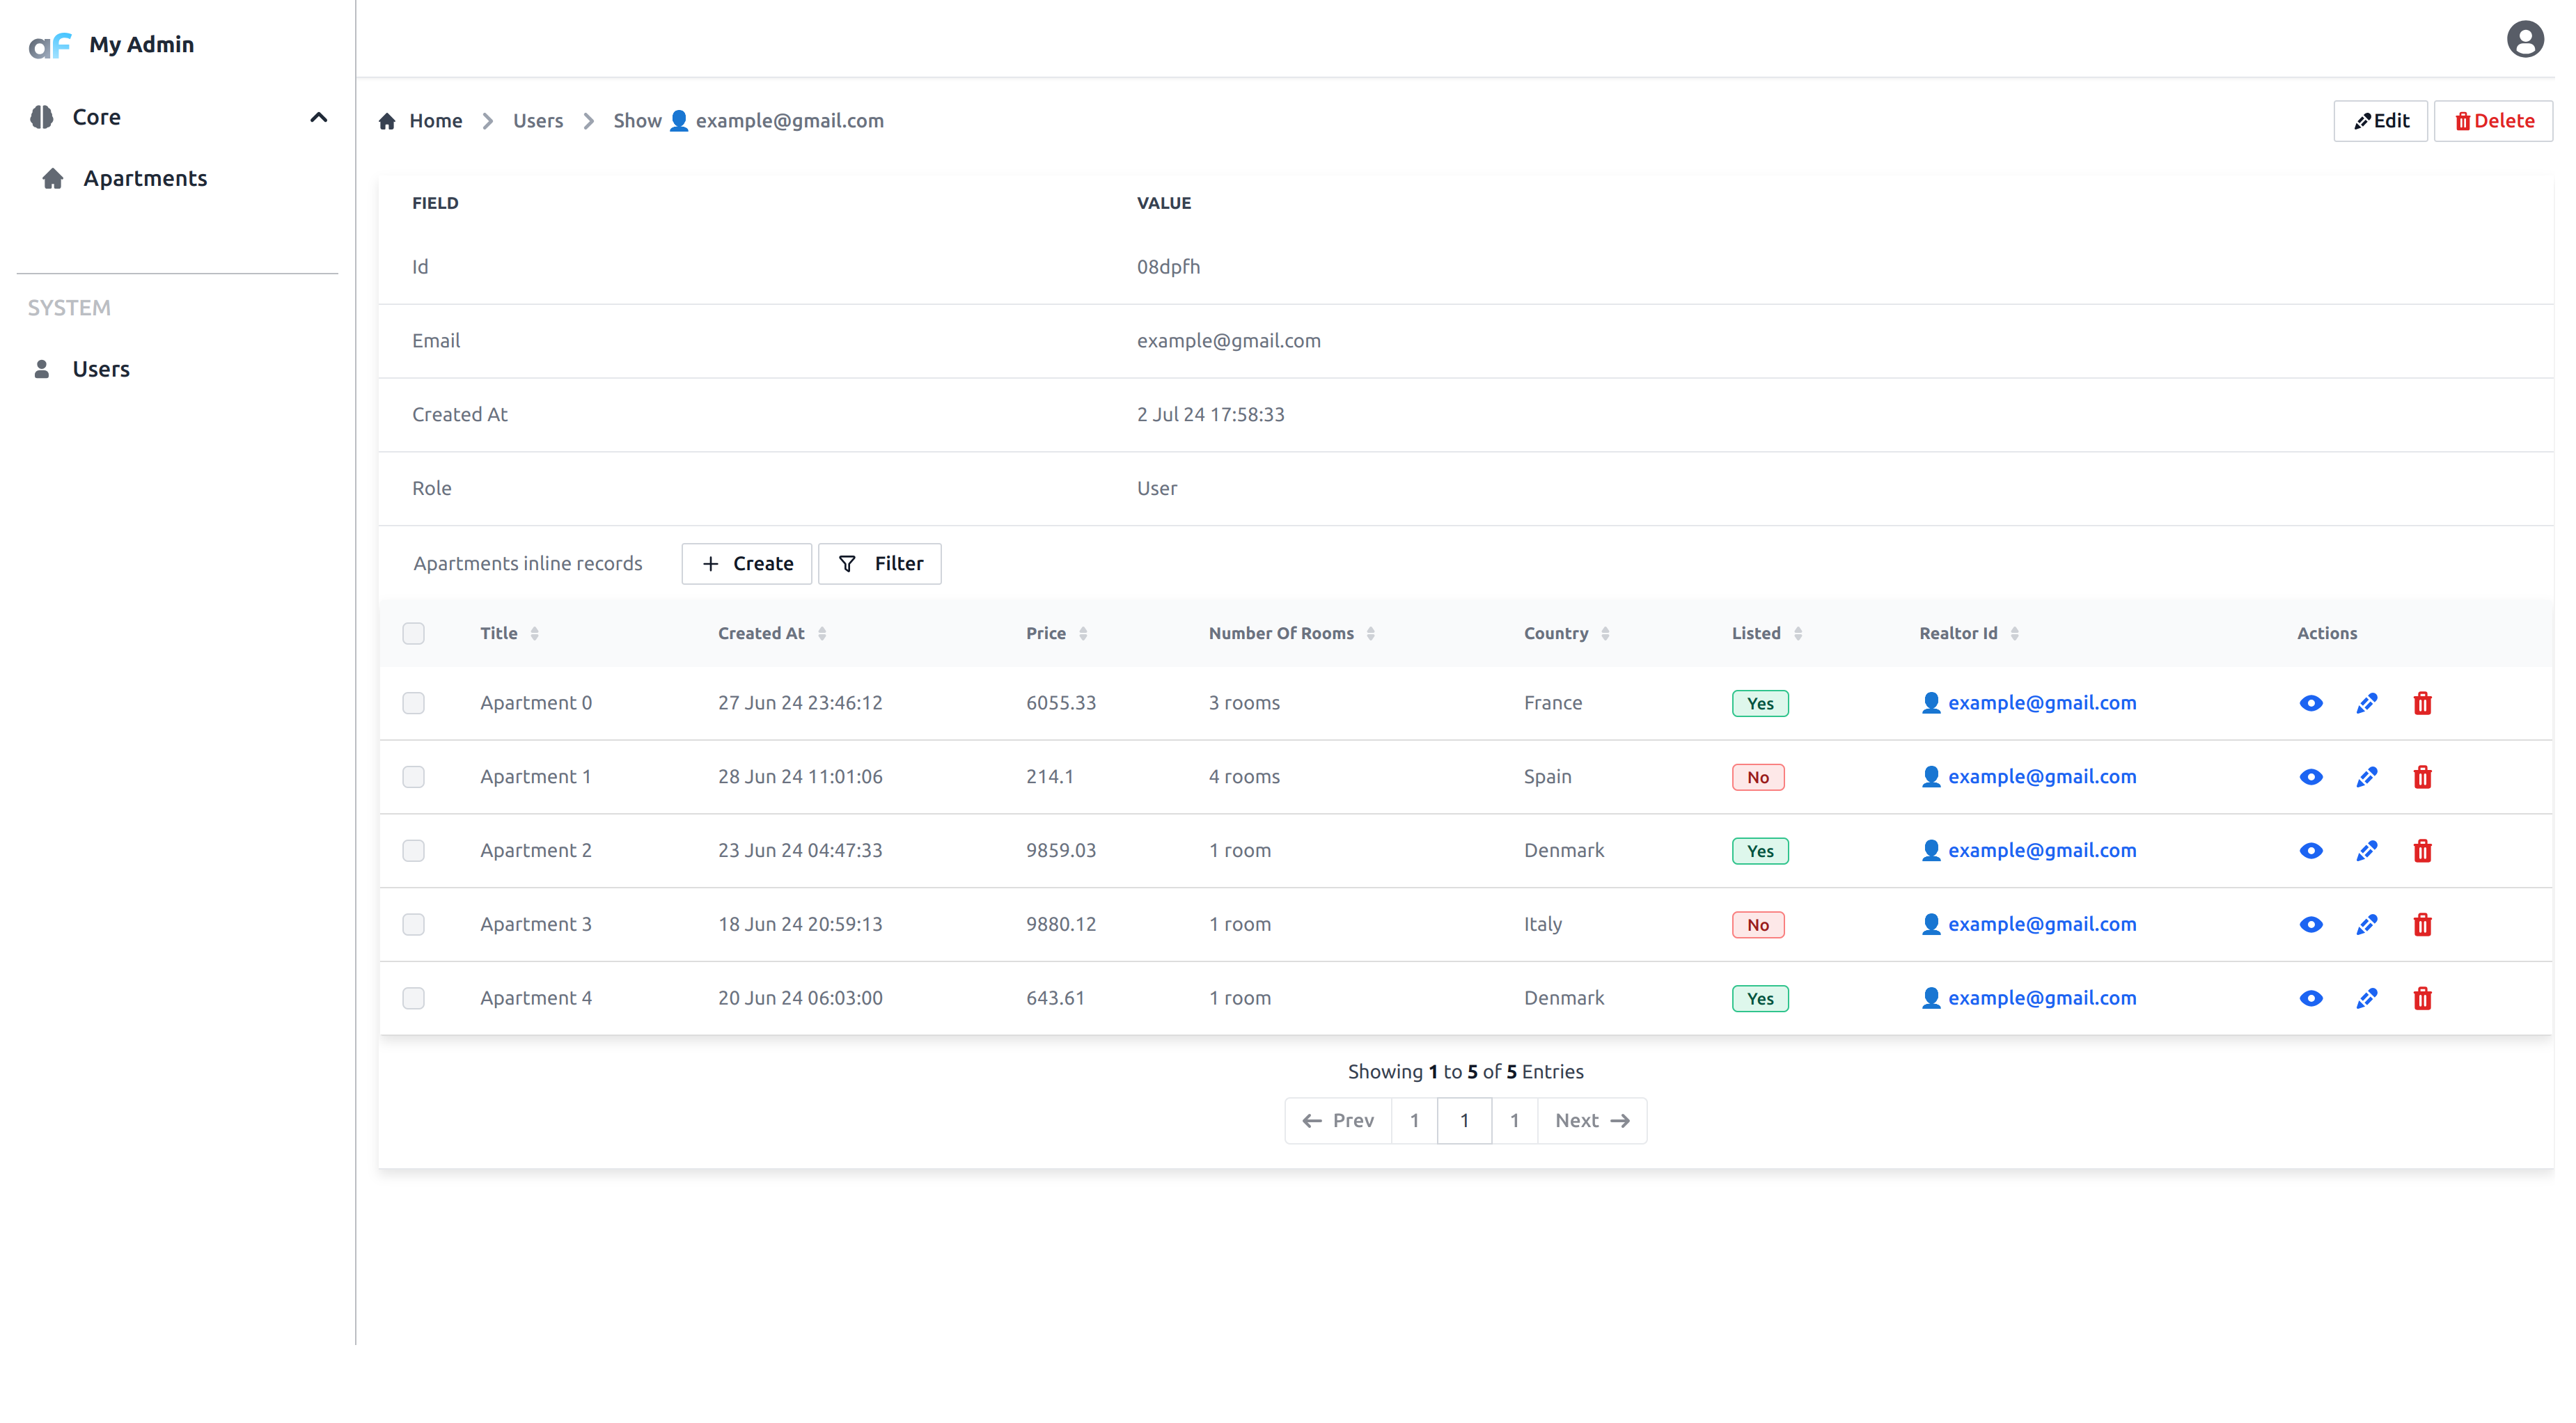This screenshot has height=1423, width=2576.
Task: Click the country cell France
Action: (x=1553, y=703)
